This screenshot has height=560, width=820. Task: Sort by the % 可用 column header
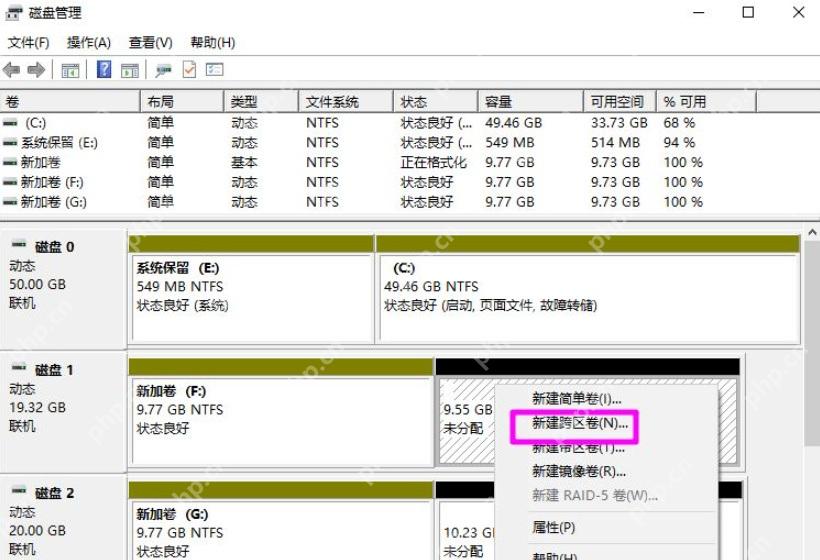pos(707,101)
